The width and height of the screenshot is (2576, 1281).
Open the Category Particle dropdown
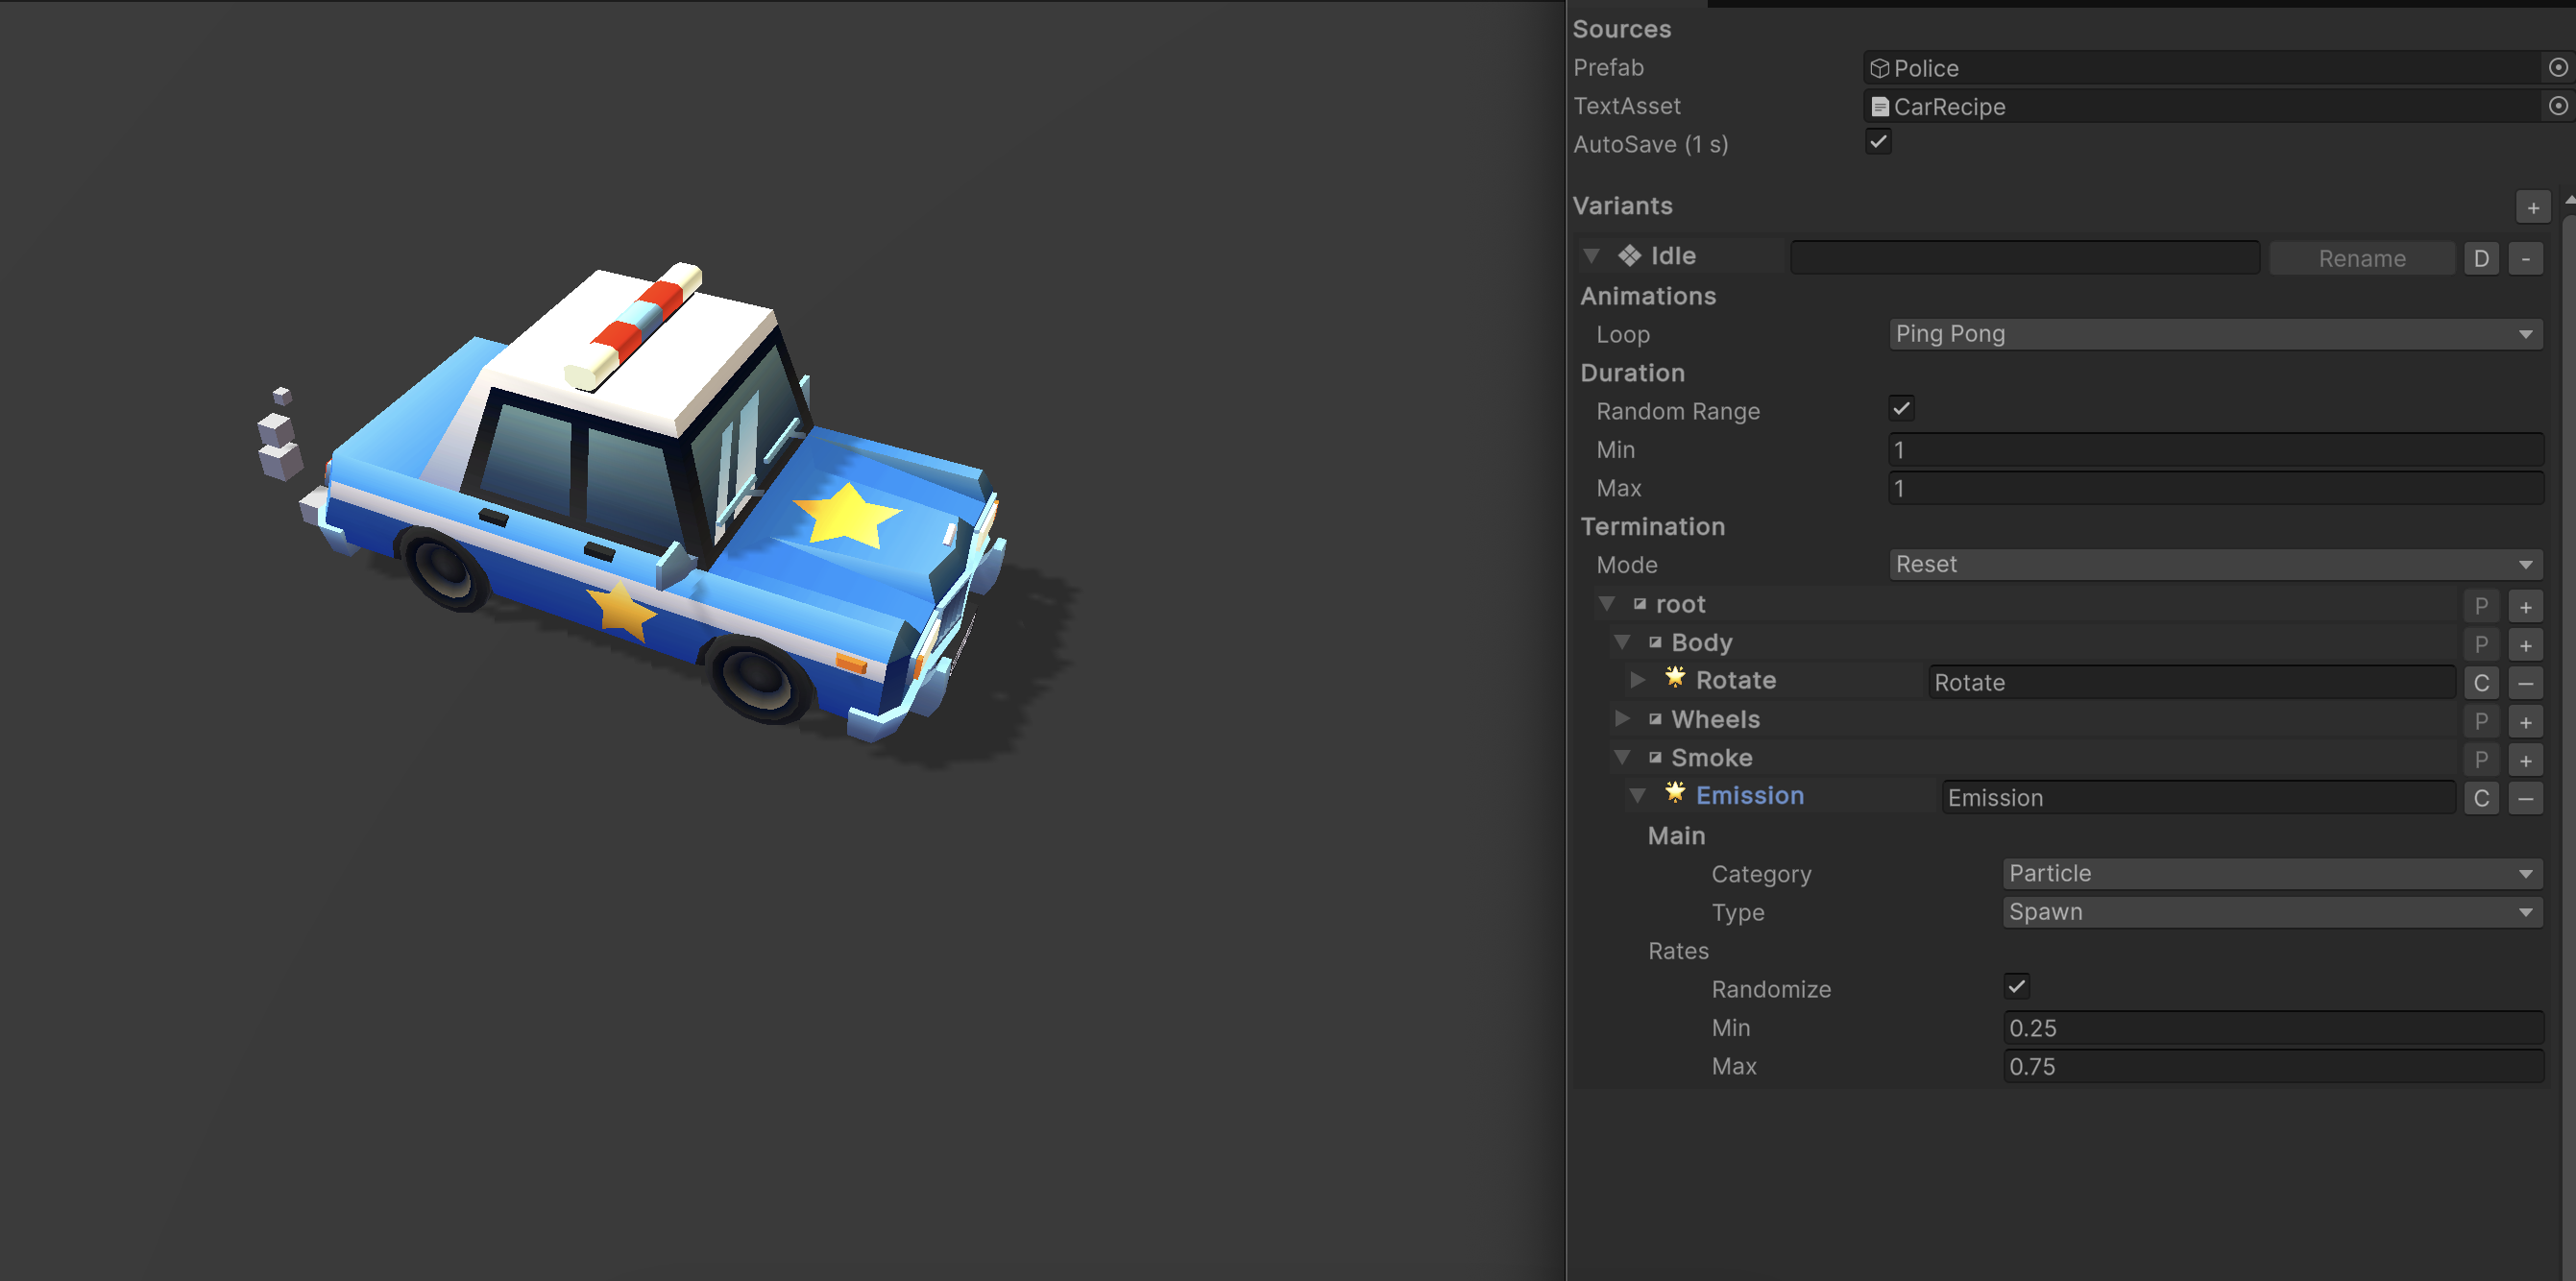(x=2272, y=873)
